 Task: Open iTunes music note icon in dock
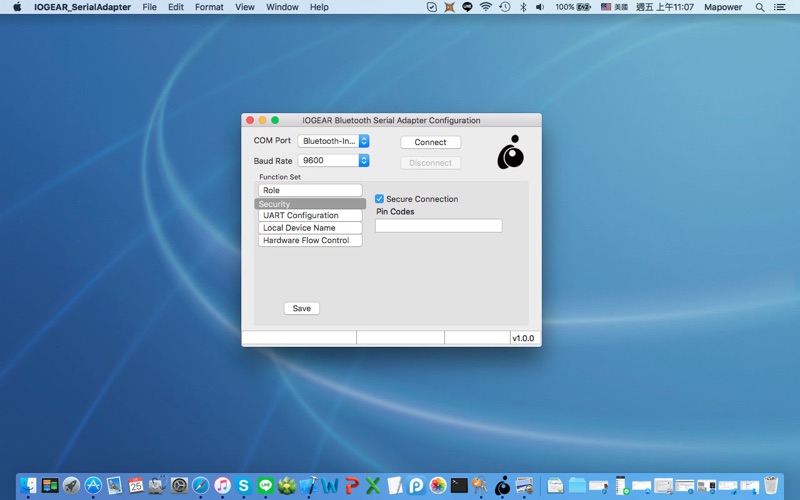[222, 485]
